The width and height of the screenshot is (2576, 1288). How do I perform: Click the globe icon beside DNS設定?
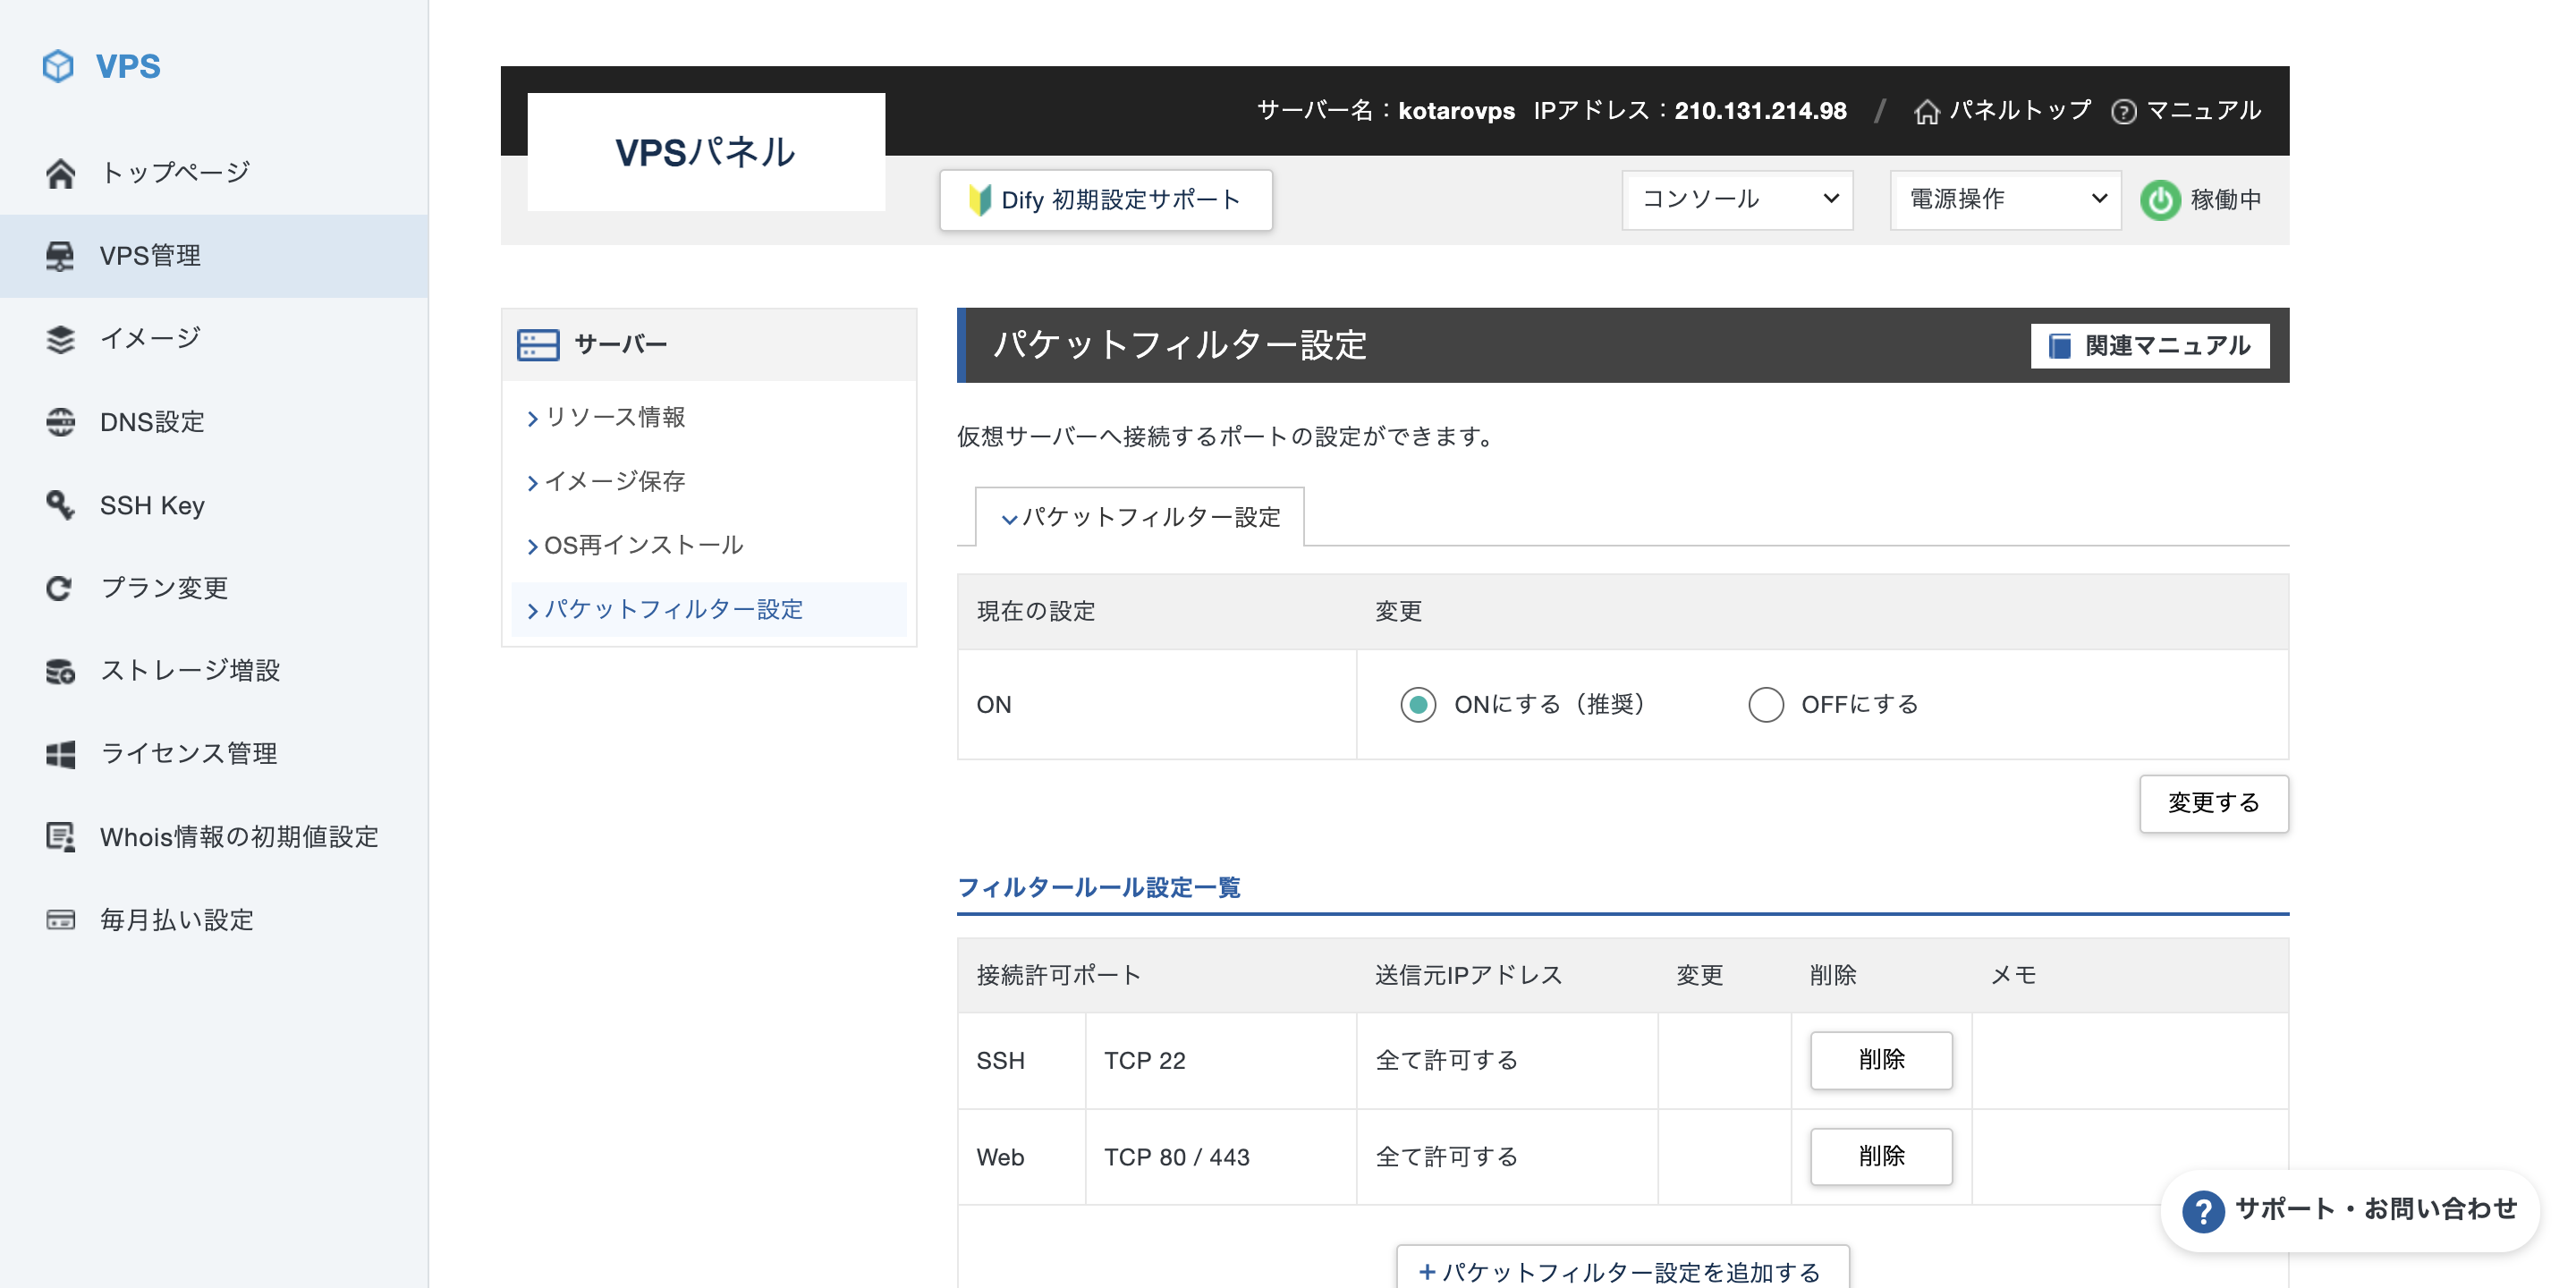[60, 422]
